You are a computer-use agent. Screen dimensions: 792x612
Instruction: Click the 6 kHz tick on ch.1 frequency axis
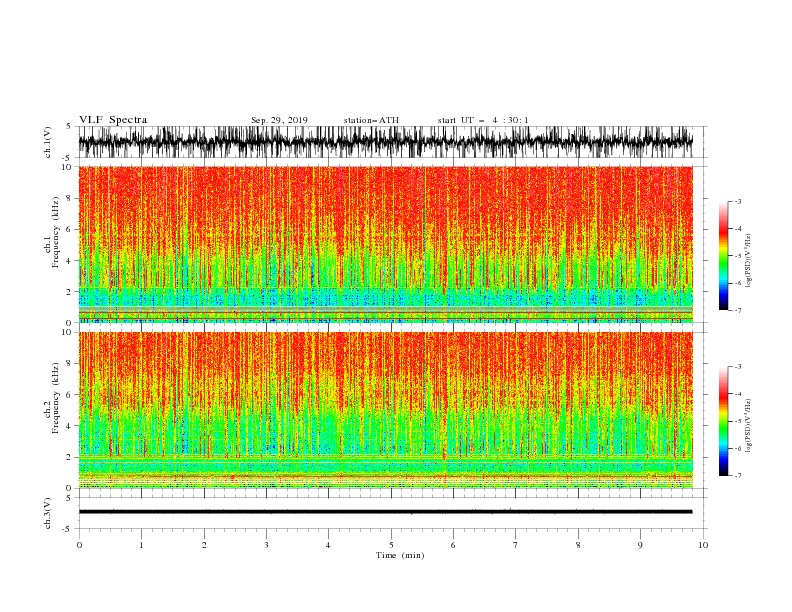pos(70,229)
